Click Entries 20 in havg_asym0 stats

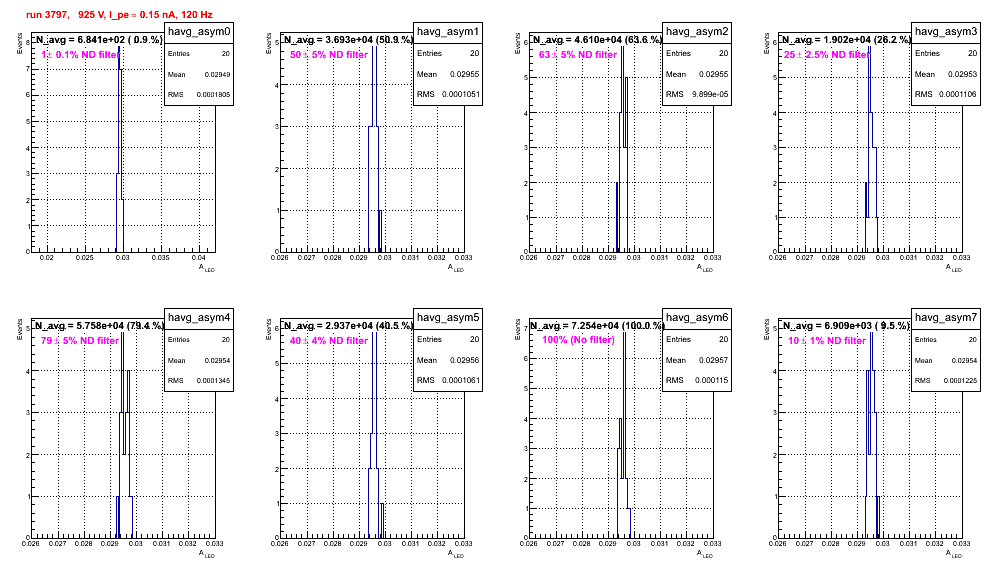click(199, 54)
